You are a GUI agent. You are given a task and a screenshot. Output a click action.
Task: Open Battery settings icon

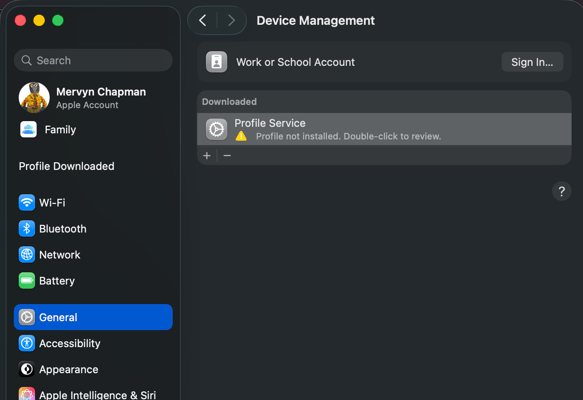[x=27, y=281]
